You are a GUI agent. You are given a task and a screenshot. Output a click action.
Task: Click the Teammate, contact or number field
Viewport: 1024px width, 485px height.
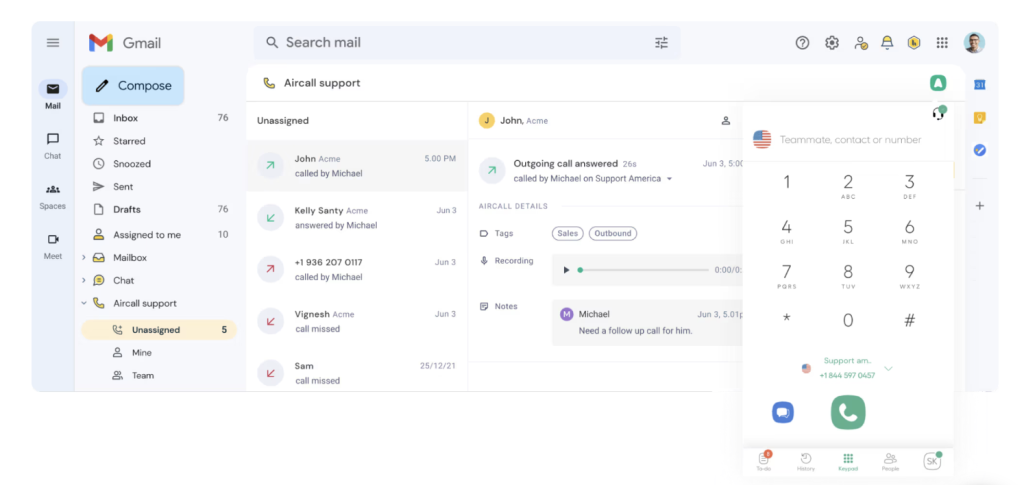[x=850, y=140]
